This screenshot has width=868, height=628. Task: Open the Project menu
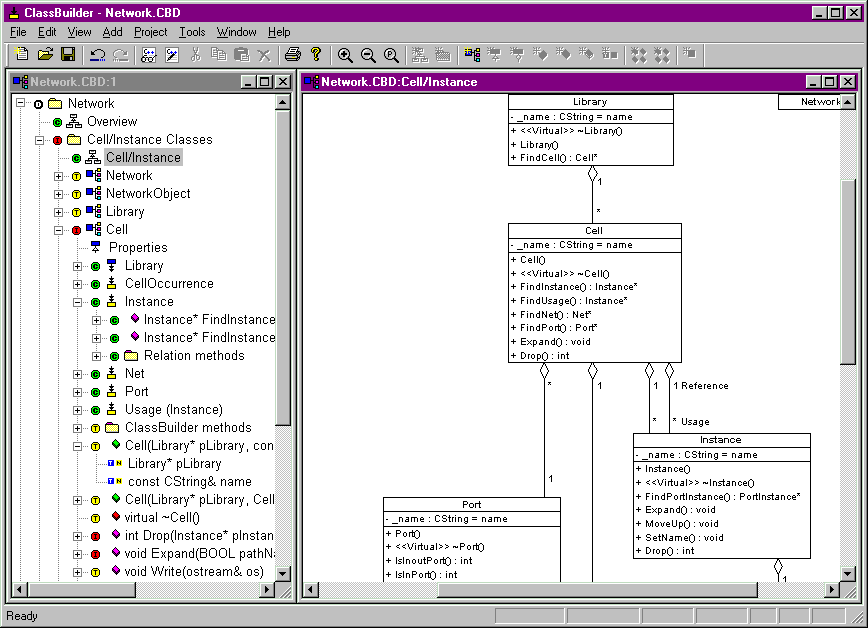[x=150, y=32]
